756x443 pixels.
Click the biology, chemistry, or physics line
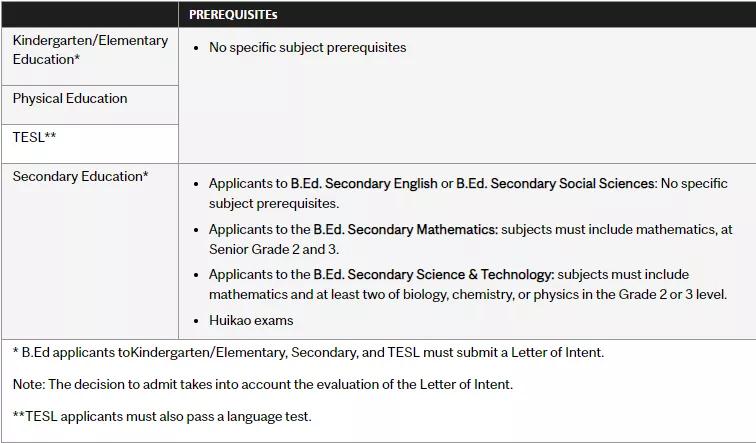coord(468,295)
